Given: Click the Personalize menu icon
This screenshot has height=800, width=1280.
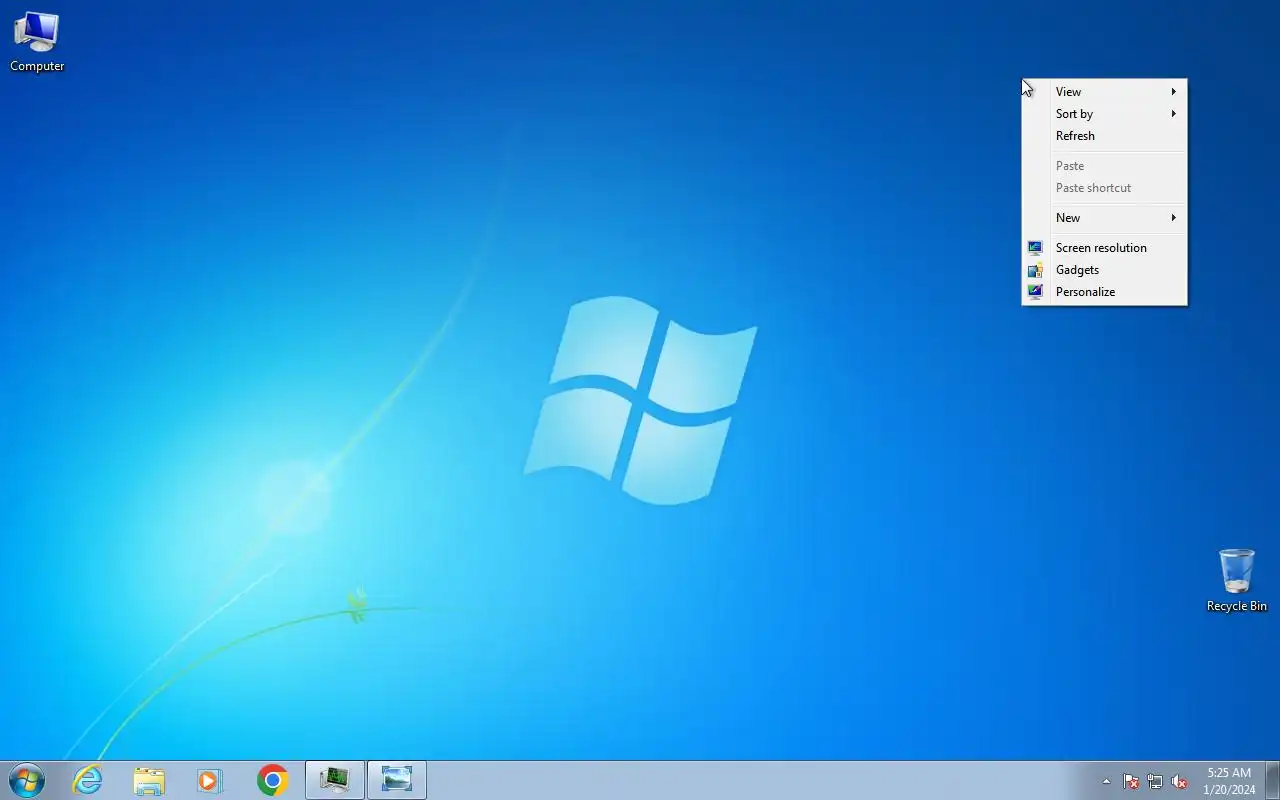Looking at the screenshot, I should pyautogui.click(x=1035, y=292).
